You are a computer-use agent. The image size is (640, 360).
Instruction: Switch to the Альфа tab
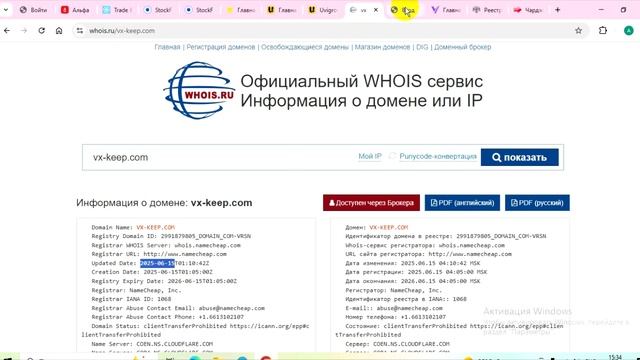pos(75,10)
